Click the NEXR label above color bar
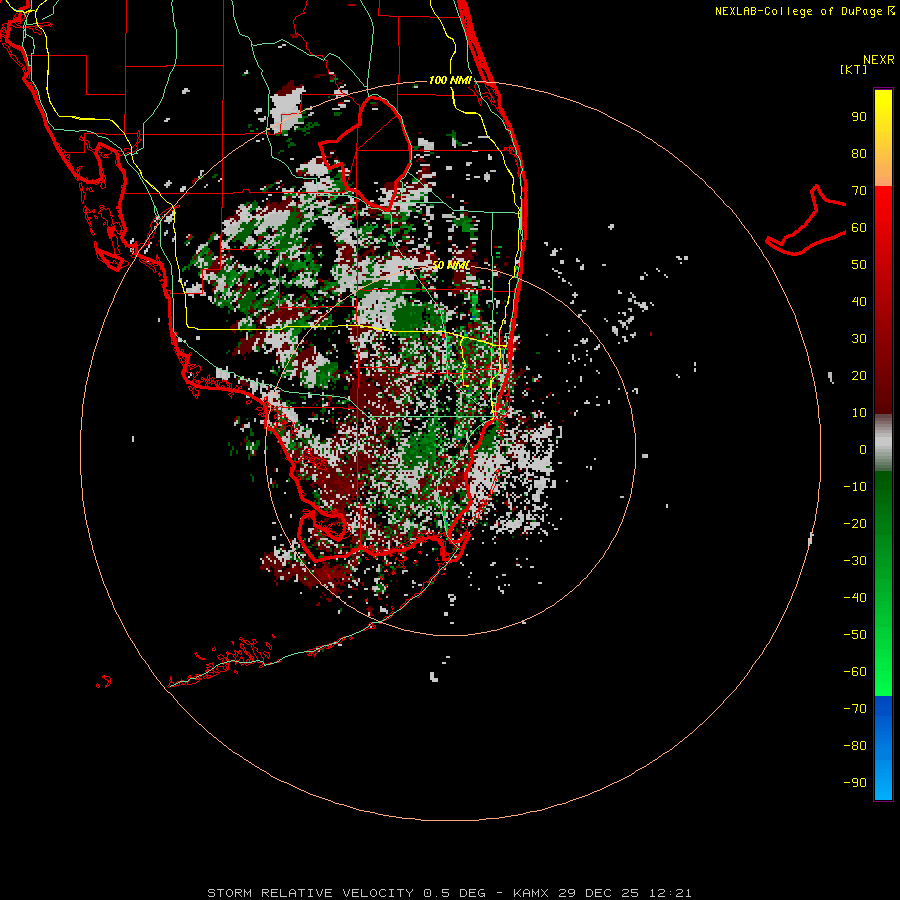Image resolution: width=900 pixels, height=900 pixels. 879,60
